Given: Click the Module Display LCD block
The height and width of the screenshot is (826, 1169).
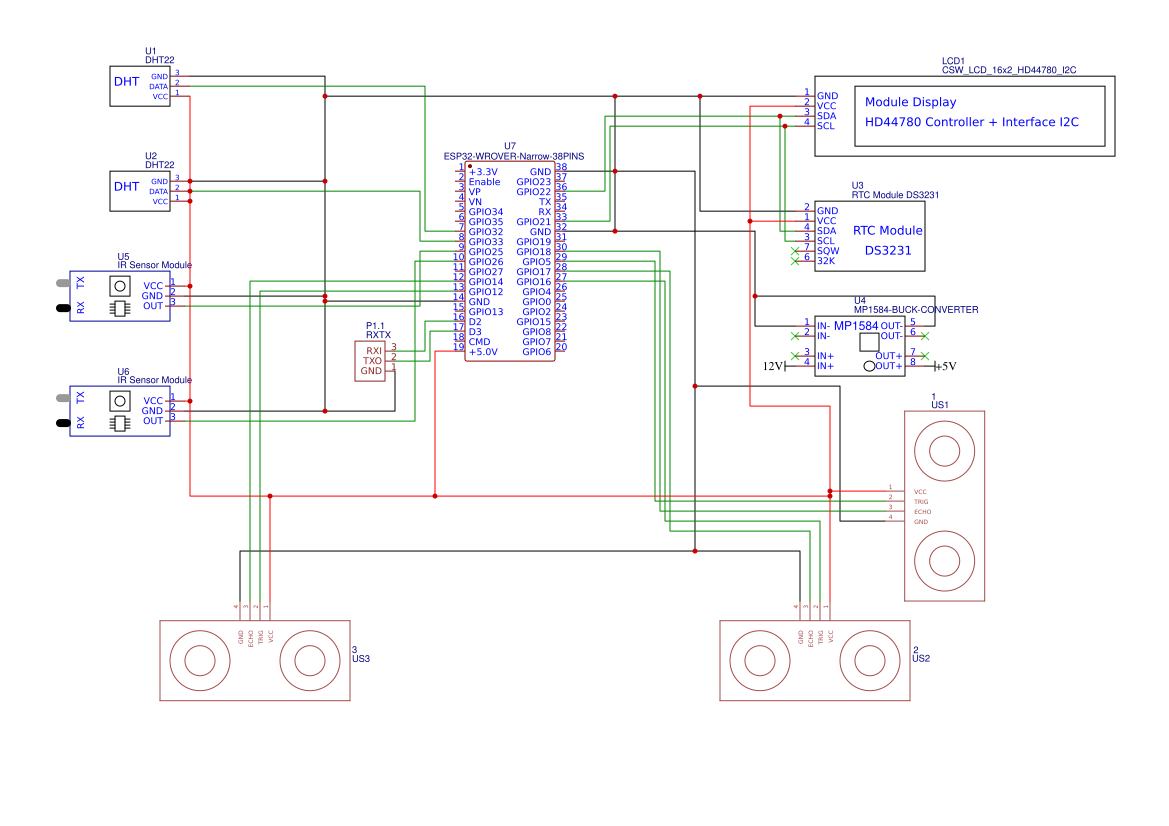Looking at the screenshot, I should coord(965,116).
